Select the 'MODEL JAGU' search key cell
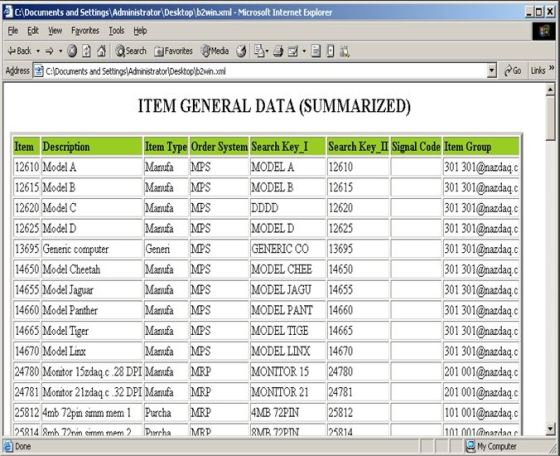 tap(288, 290)
